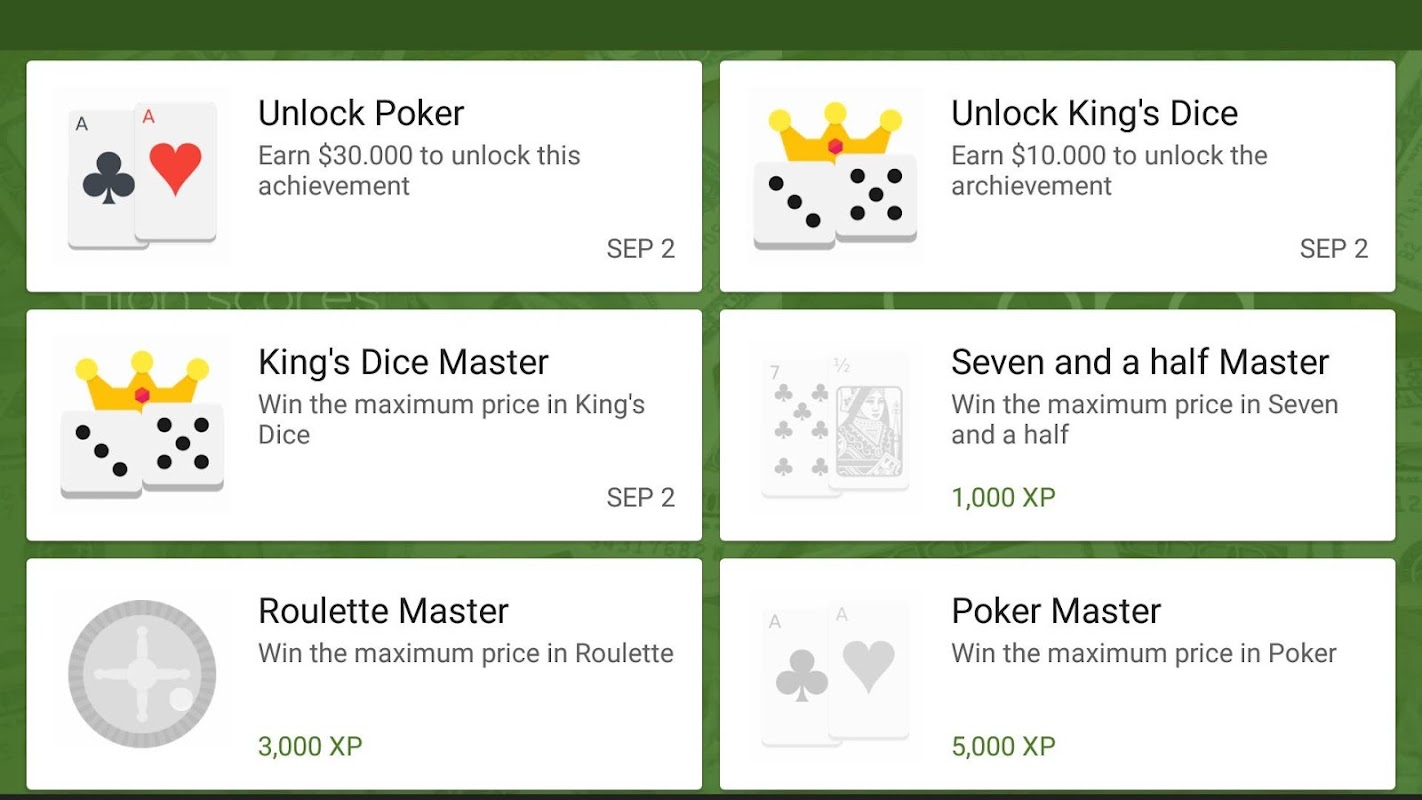Screen dimensions: 1422x800
Task: Click the 3,000 XP reward label
Action: pos(310,746)
